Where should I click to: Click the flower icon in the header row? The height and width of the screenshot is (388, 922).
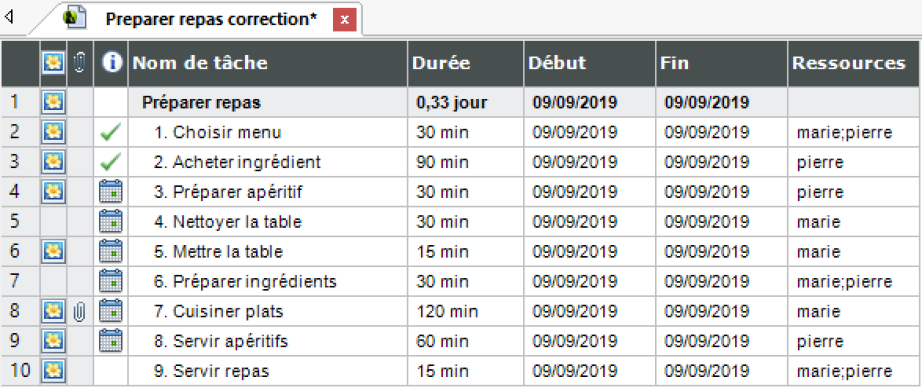pos(54,63)
